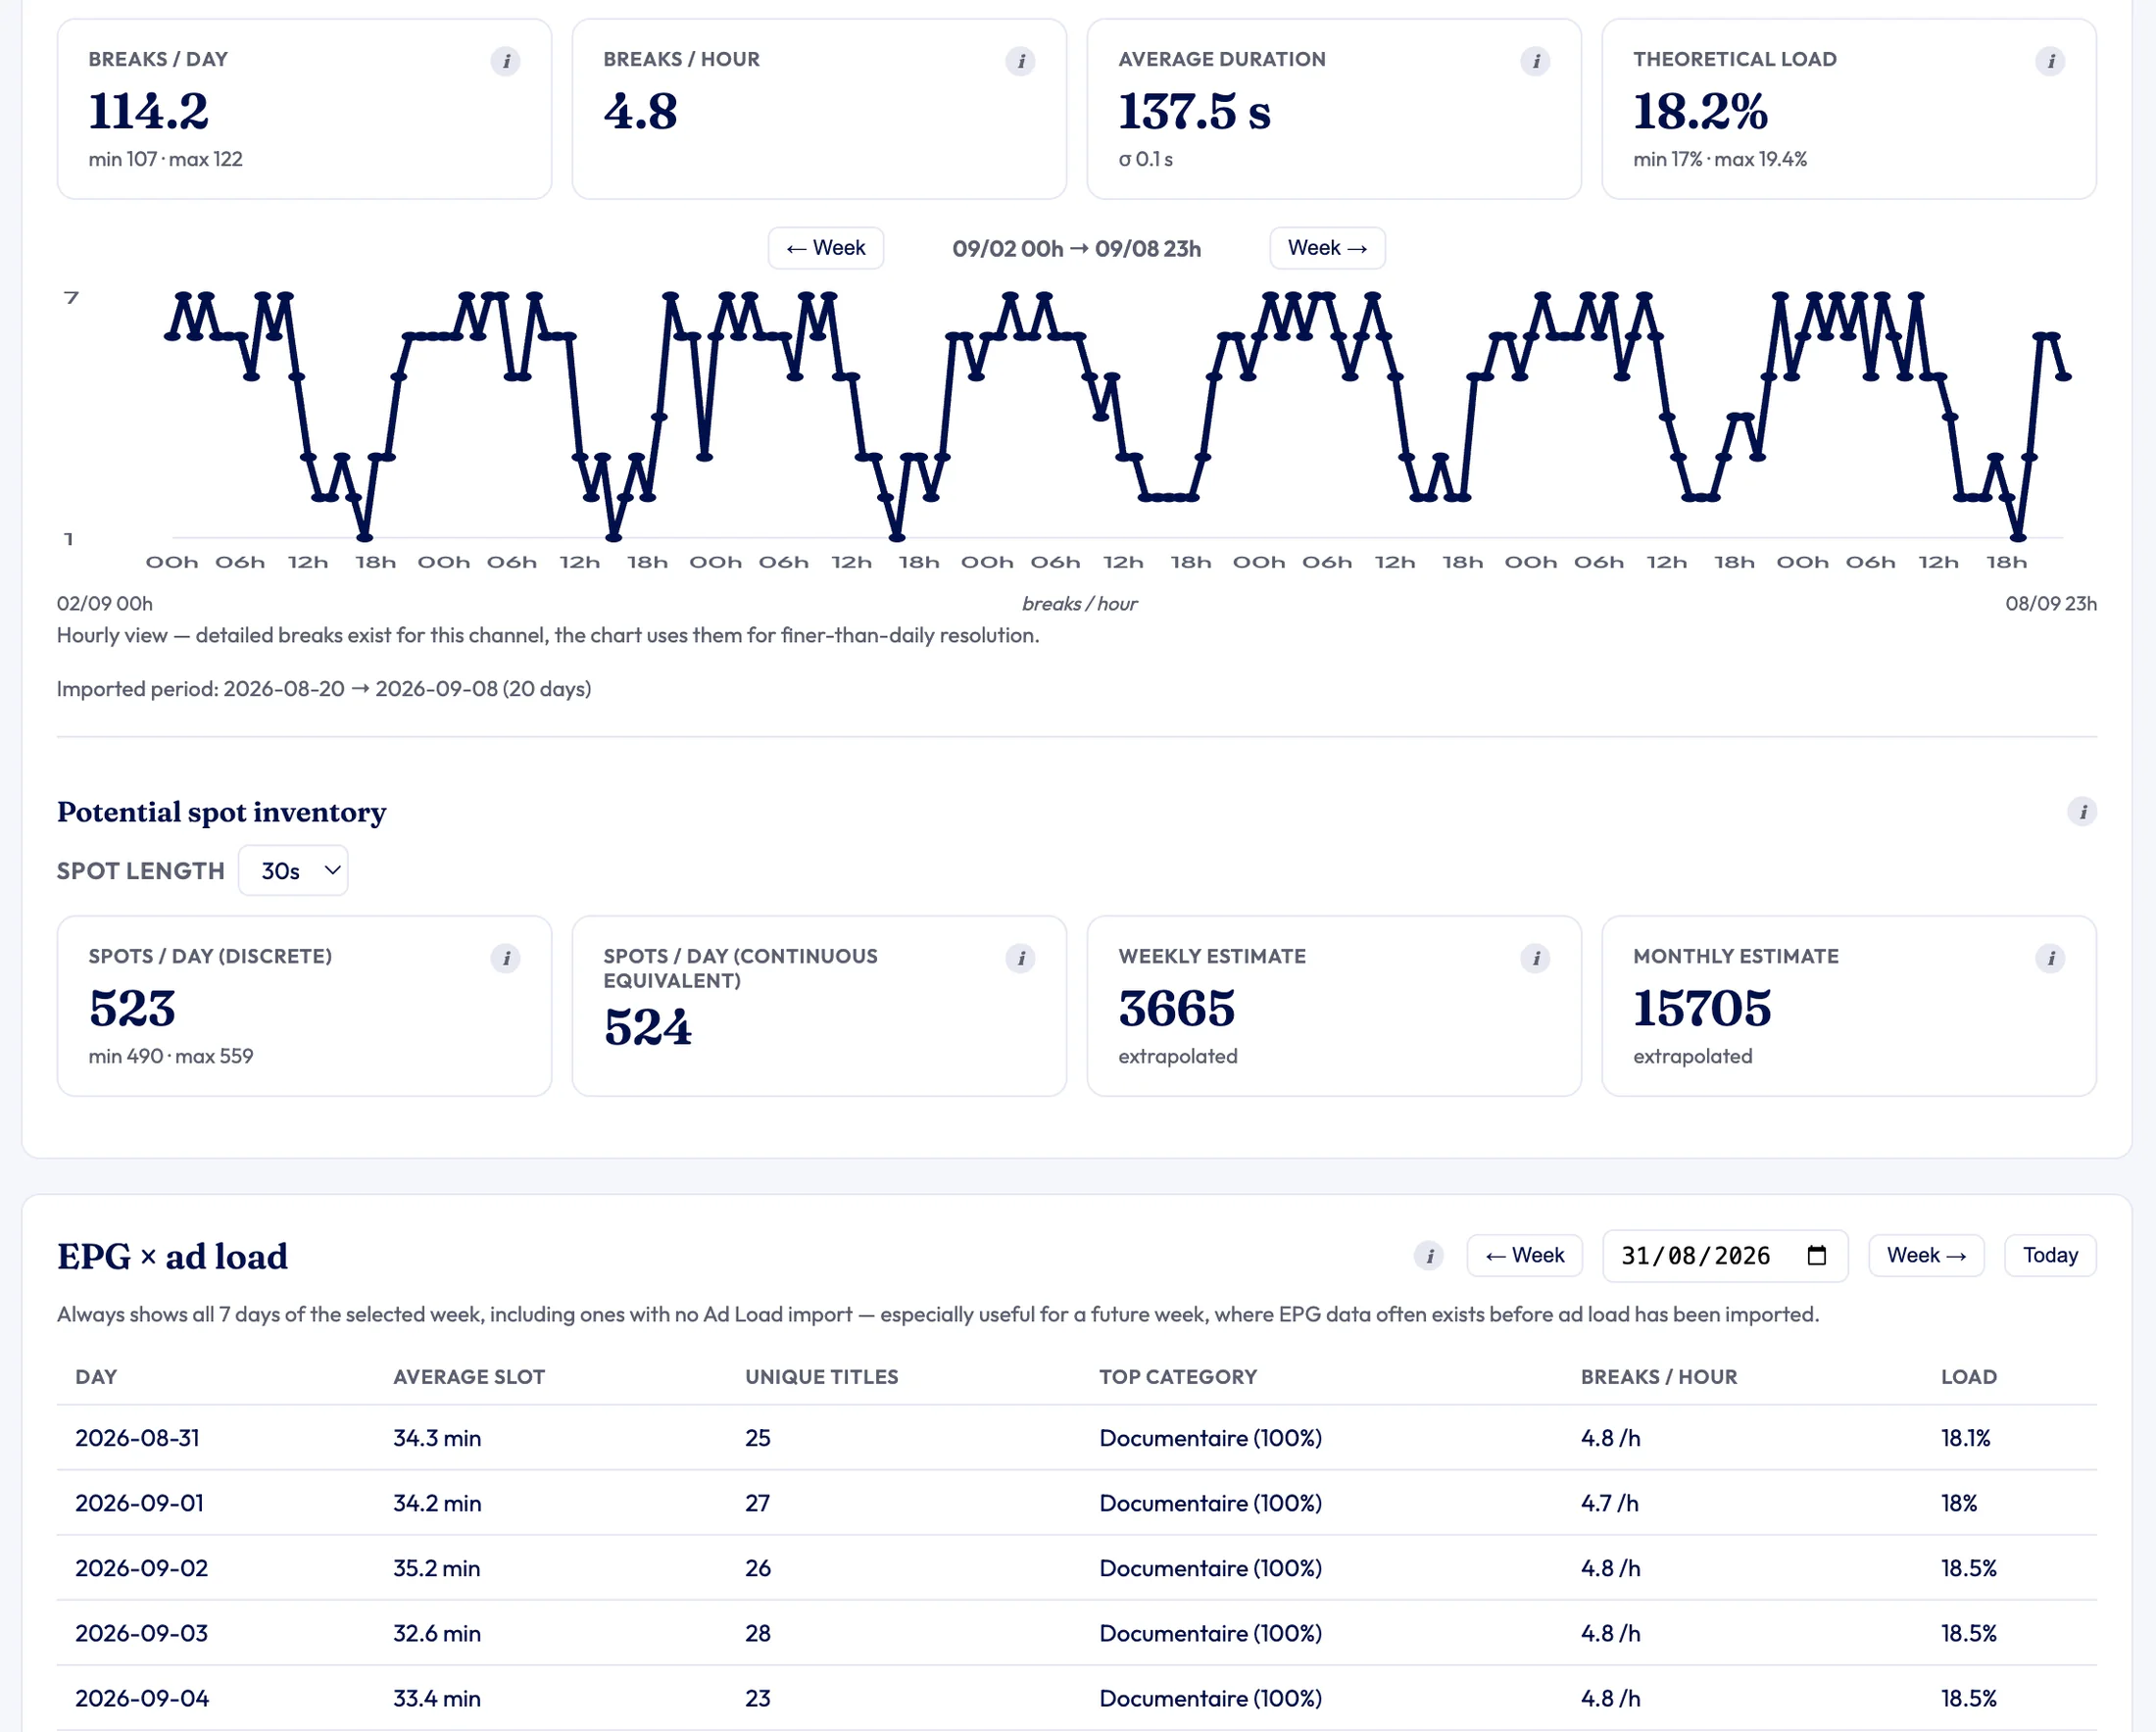Click unique titles value 27
Image resolution: width=2156 pixels, height=1732 pixels.
757,1502
